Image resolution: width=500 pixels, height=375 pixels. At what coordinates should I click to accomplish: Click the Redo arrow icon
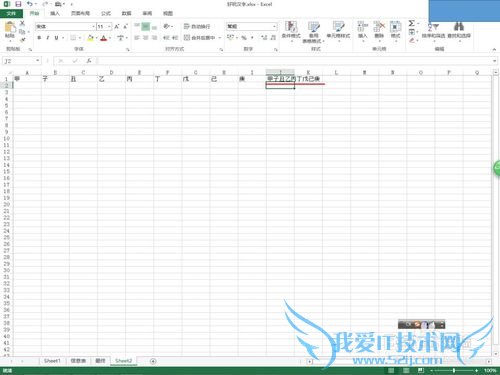coord(45,4)
